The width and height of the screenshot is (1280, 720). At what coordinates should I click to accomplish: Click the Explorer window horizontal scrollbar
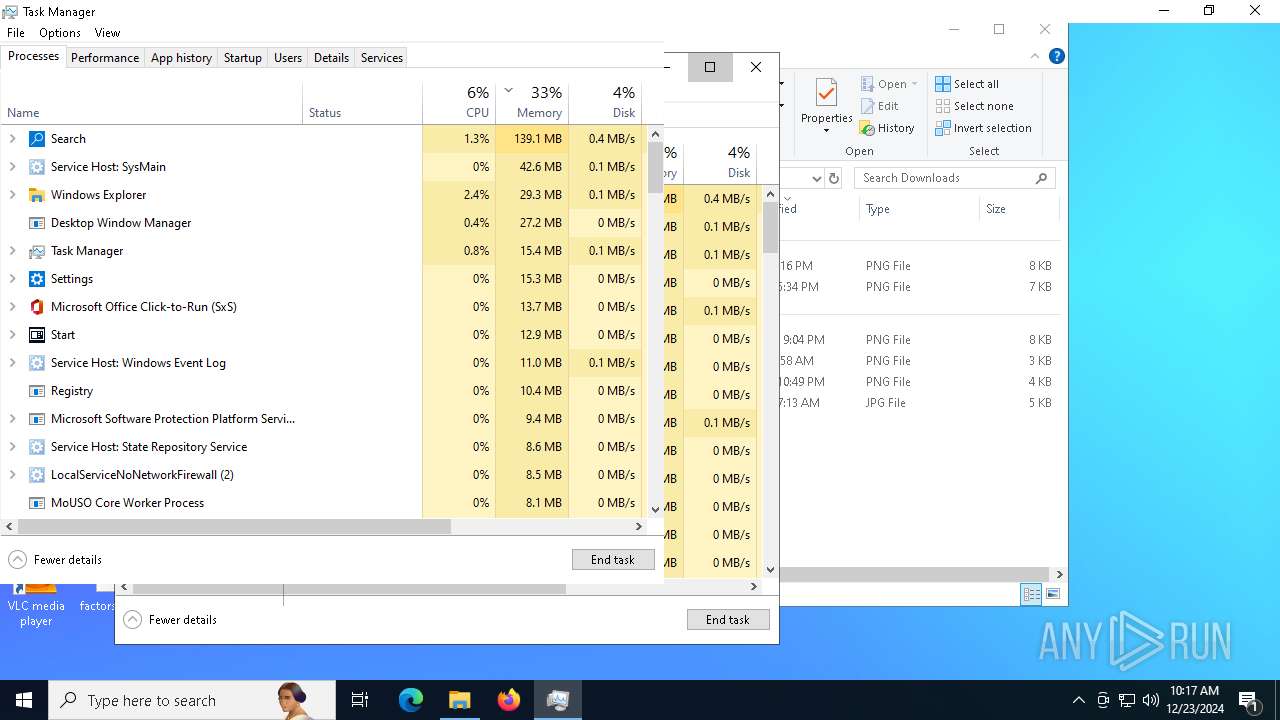[x=913, y=574]
